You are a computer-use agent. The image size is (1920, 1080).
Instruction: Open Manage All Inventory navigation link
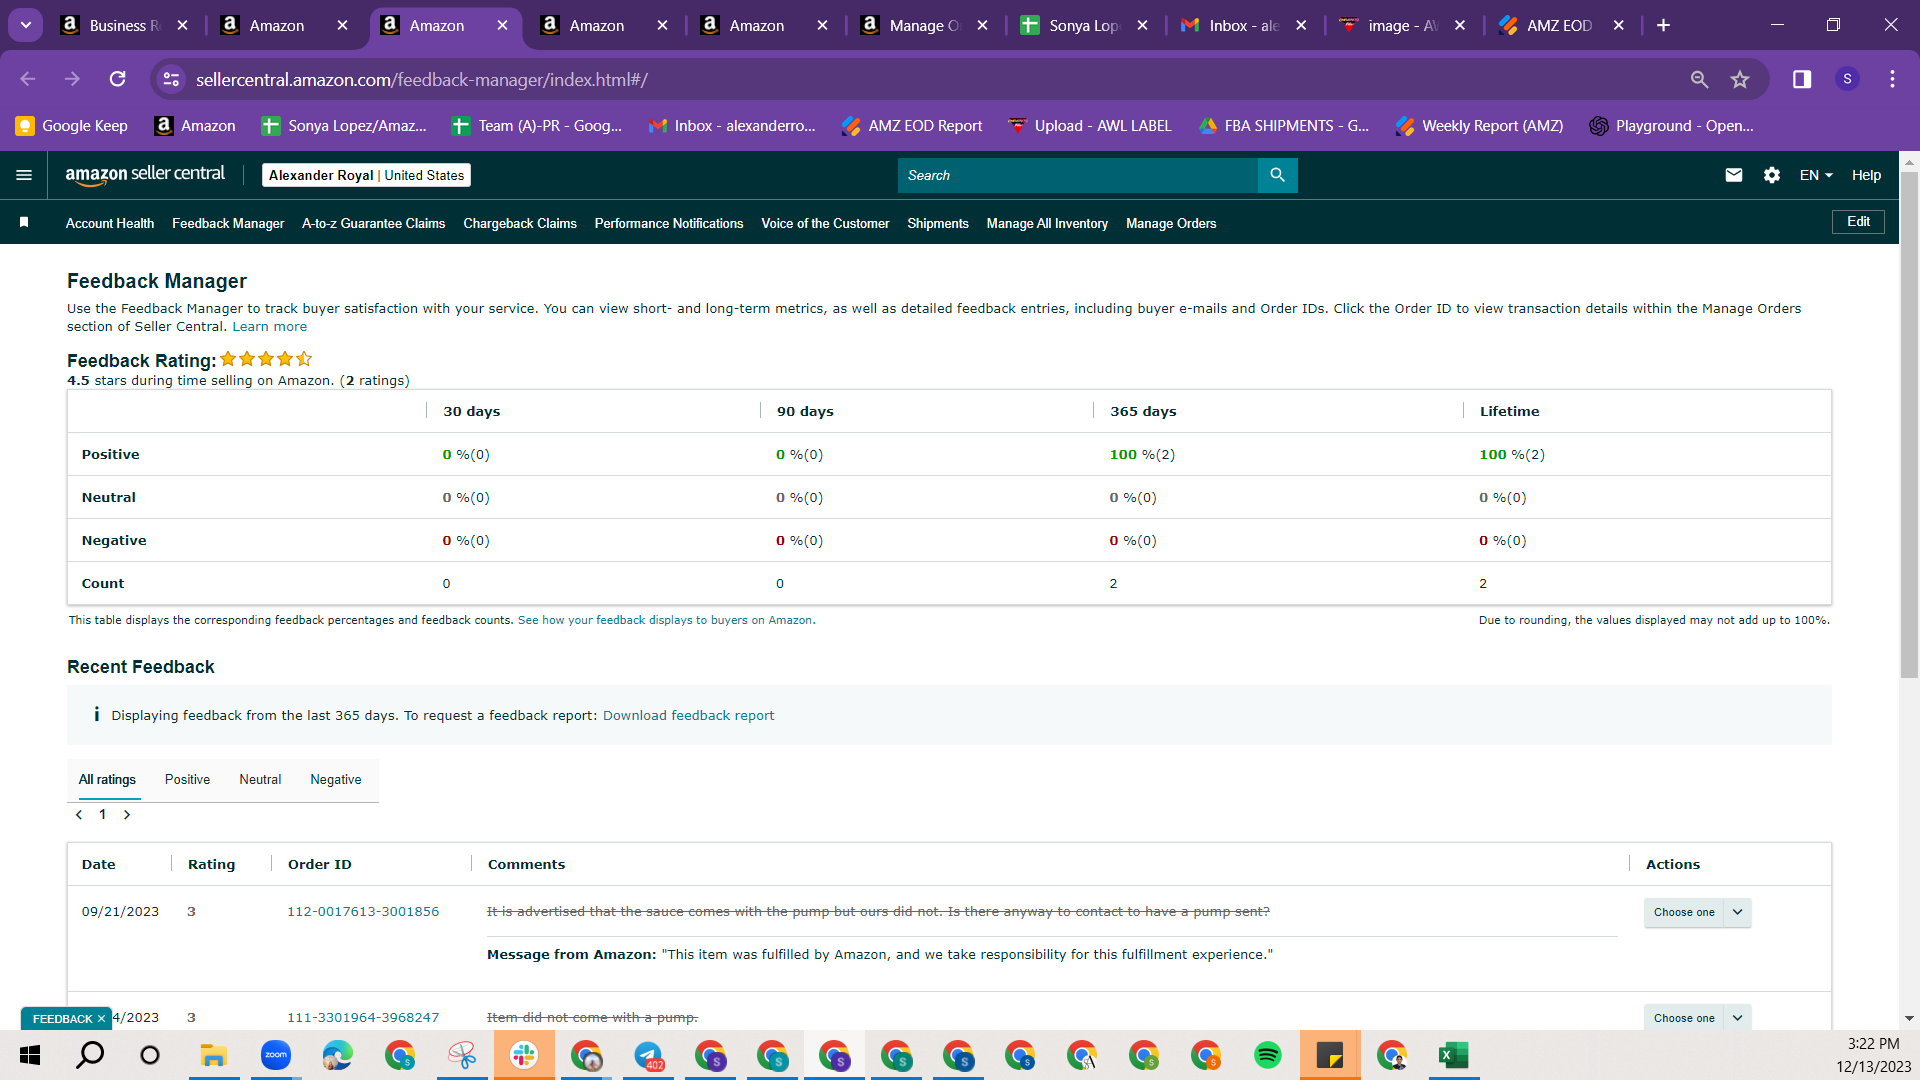(1047, 223)
